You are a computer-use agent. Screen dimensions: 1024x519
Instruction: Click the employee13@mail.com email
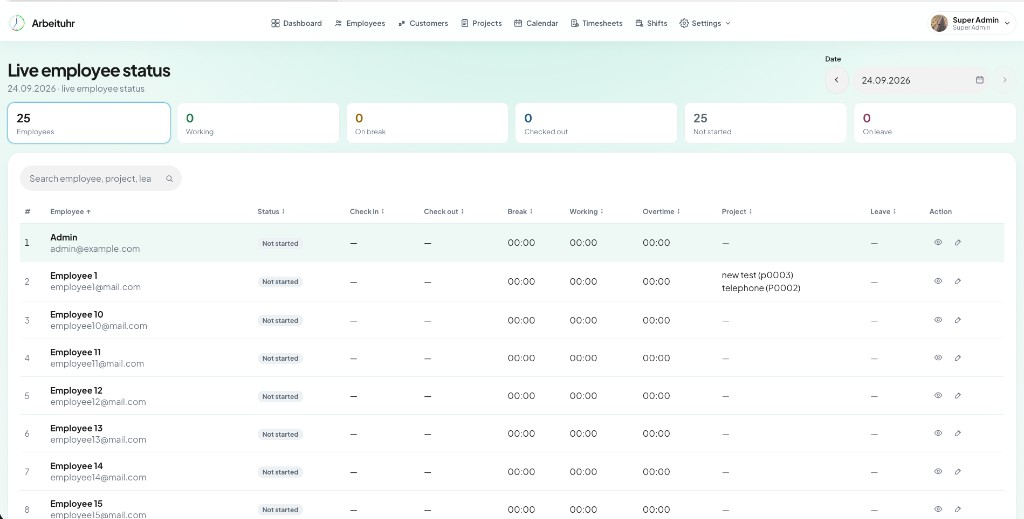[x=98, y=439]
